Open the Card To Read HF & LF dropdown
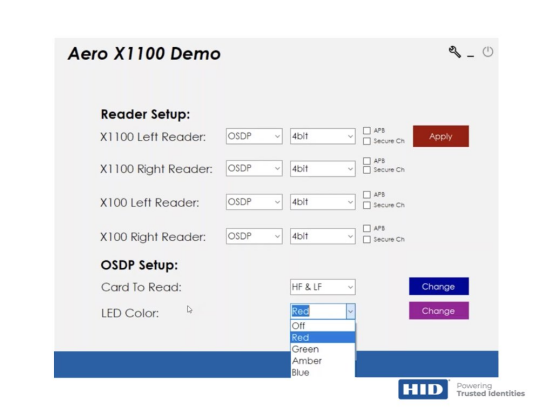 click(323, 287)
